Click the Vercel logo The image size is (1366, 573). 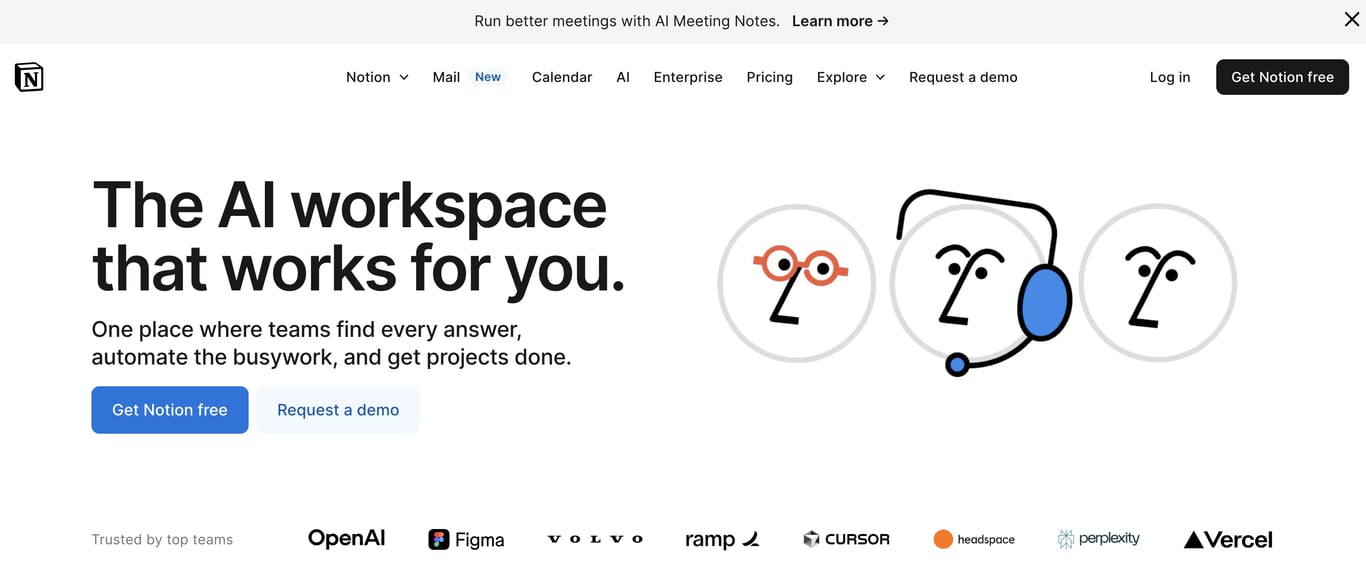[1228, 539]
